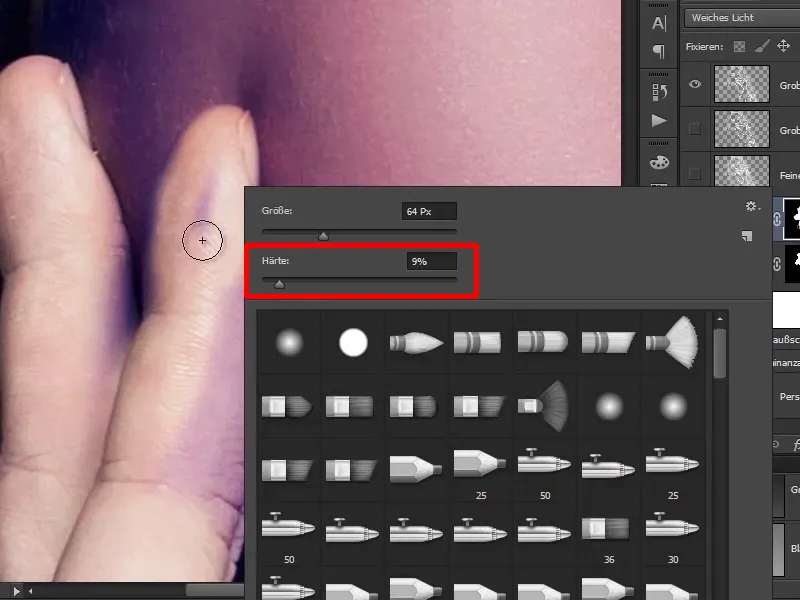This screenshot has height=600, width=800.
Task: Lock image pixels with brush icon in Fixieren
Action: click(762, 46)
